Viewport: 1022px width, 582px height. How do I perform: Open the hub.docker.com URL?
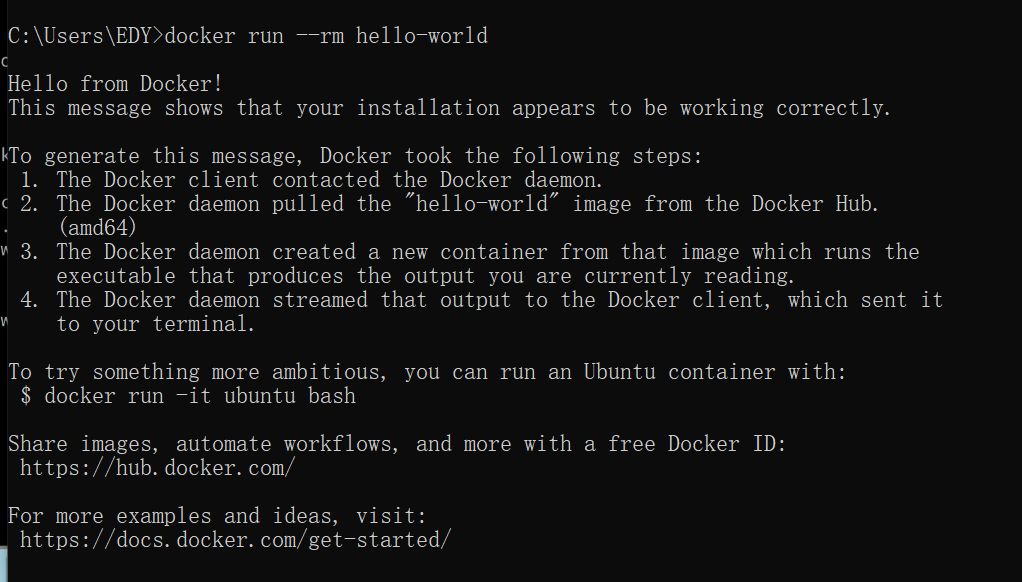(157, 468)
